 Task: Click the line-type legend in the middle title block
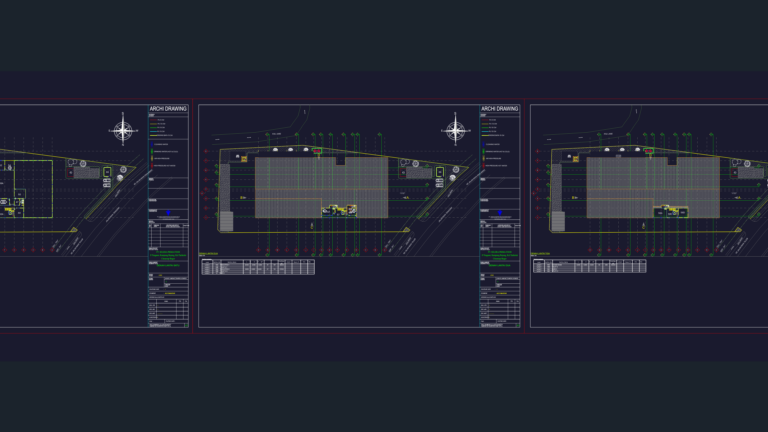pyautogui.click(x=494, y=127)
